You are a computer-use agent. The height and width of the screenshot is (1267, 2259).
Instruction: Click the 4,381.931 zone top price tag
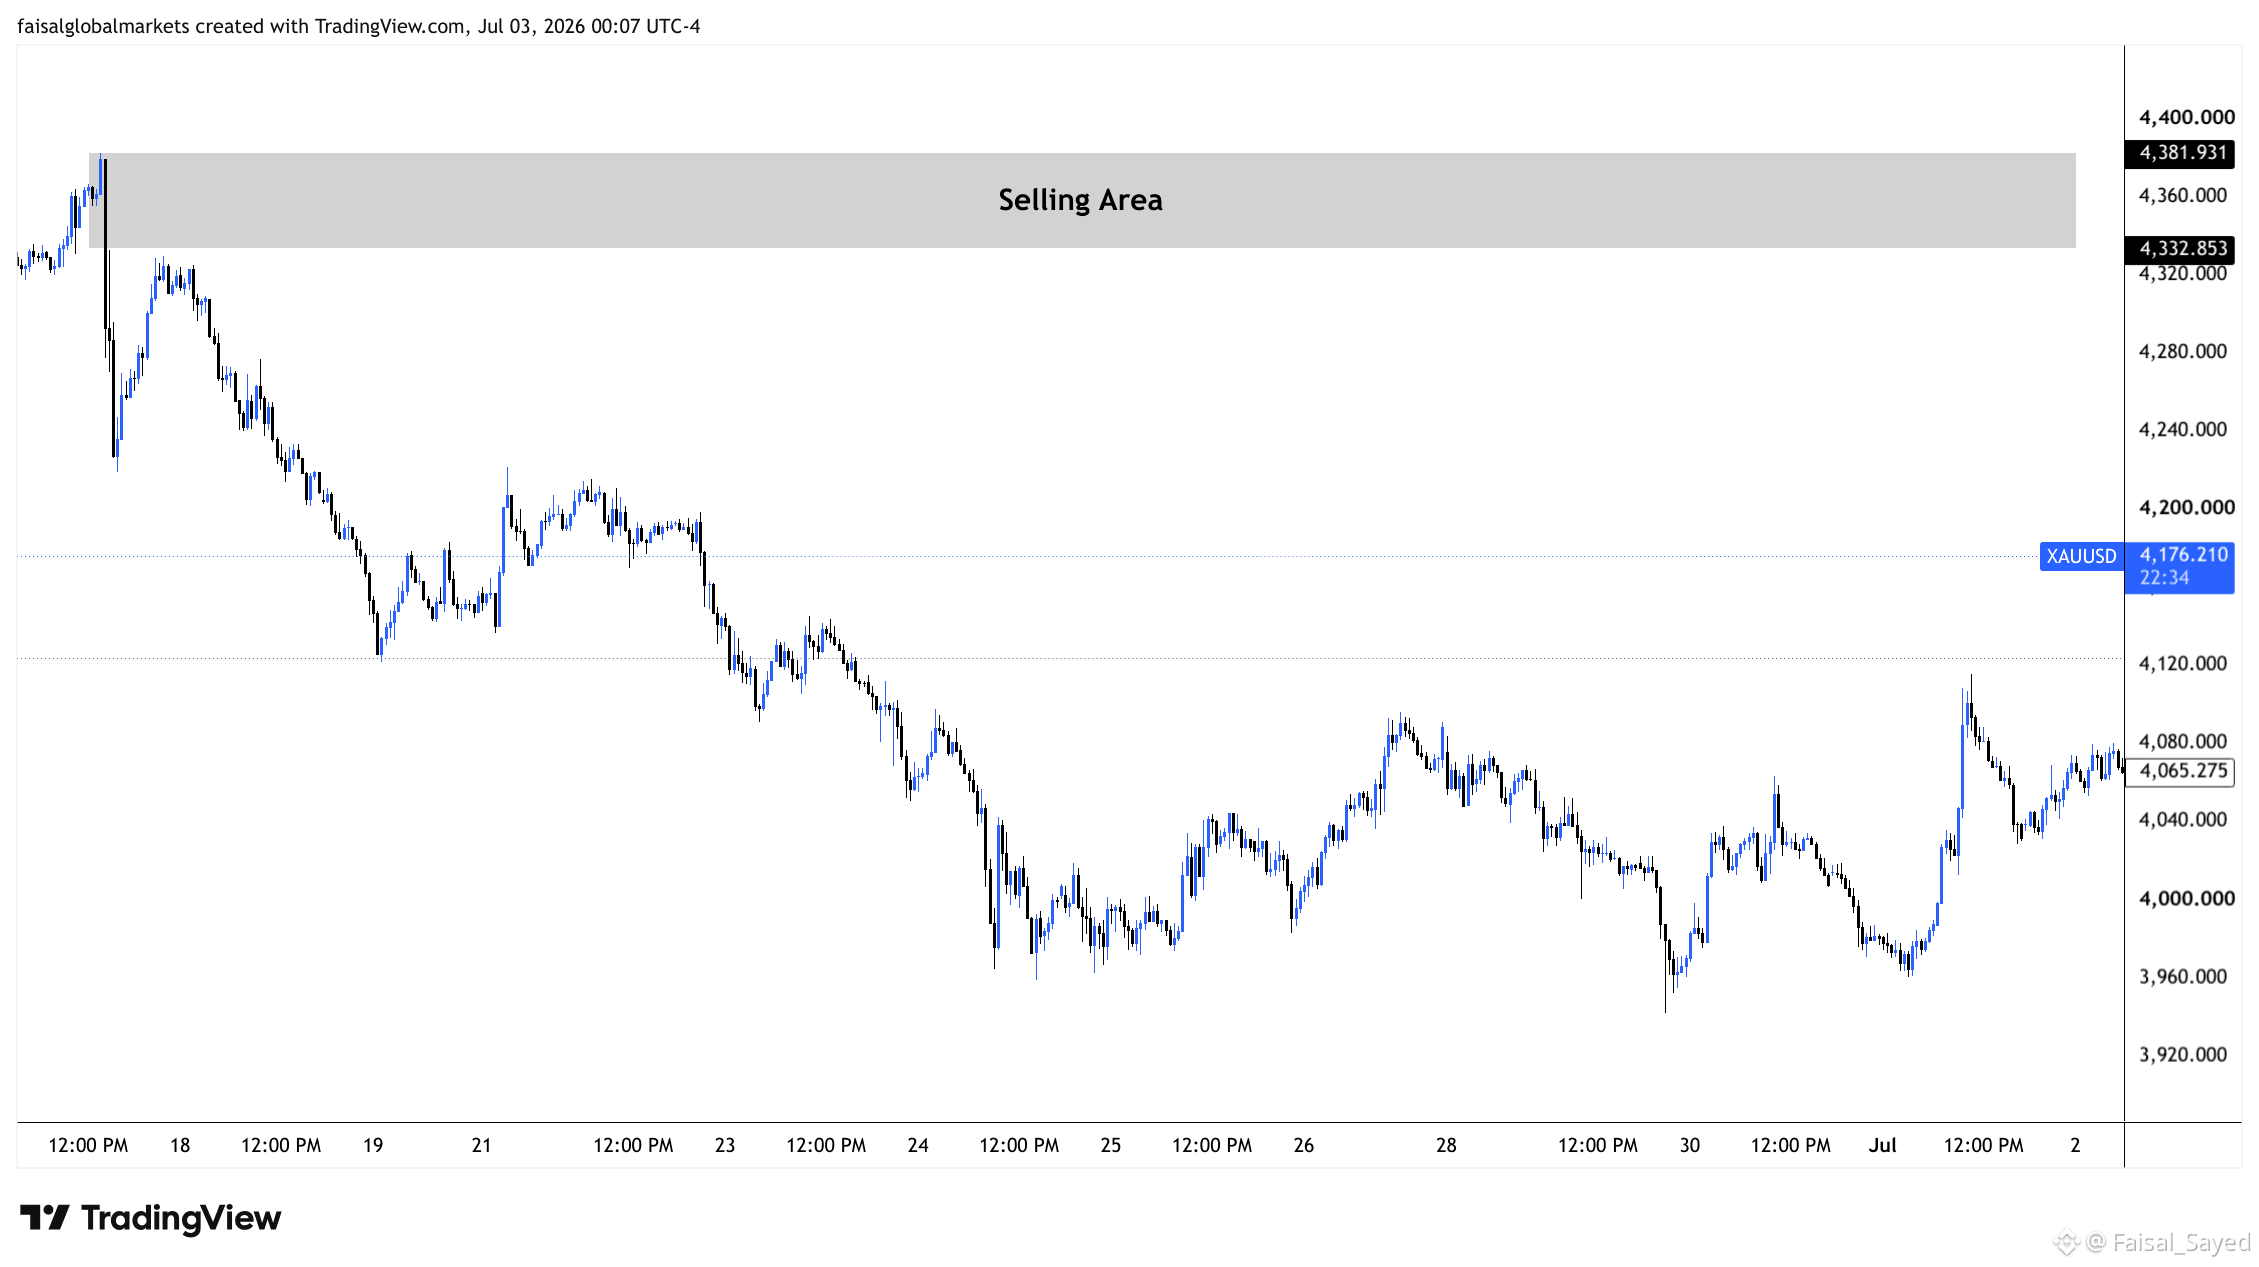pyautogui.click(x=2180, y=153)
